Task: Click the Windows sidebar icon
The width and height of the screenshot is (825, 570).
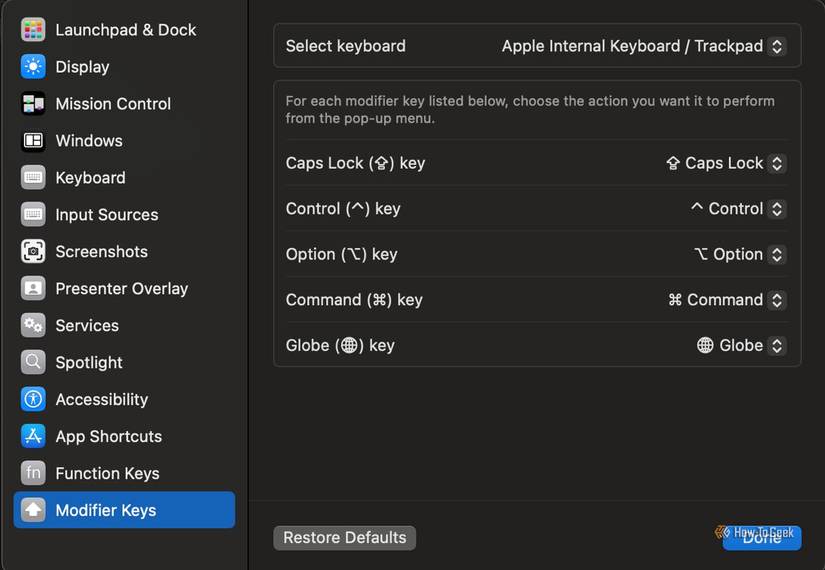Action: [x=33, y=141]
